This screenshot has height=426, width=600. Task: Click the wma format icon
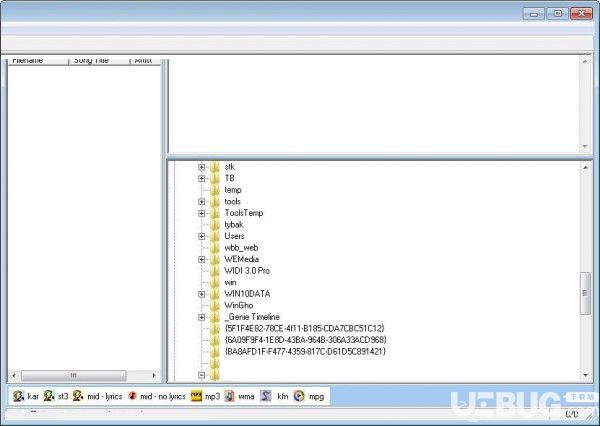click(229, 396)
